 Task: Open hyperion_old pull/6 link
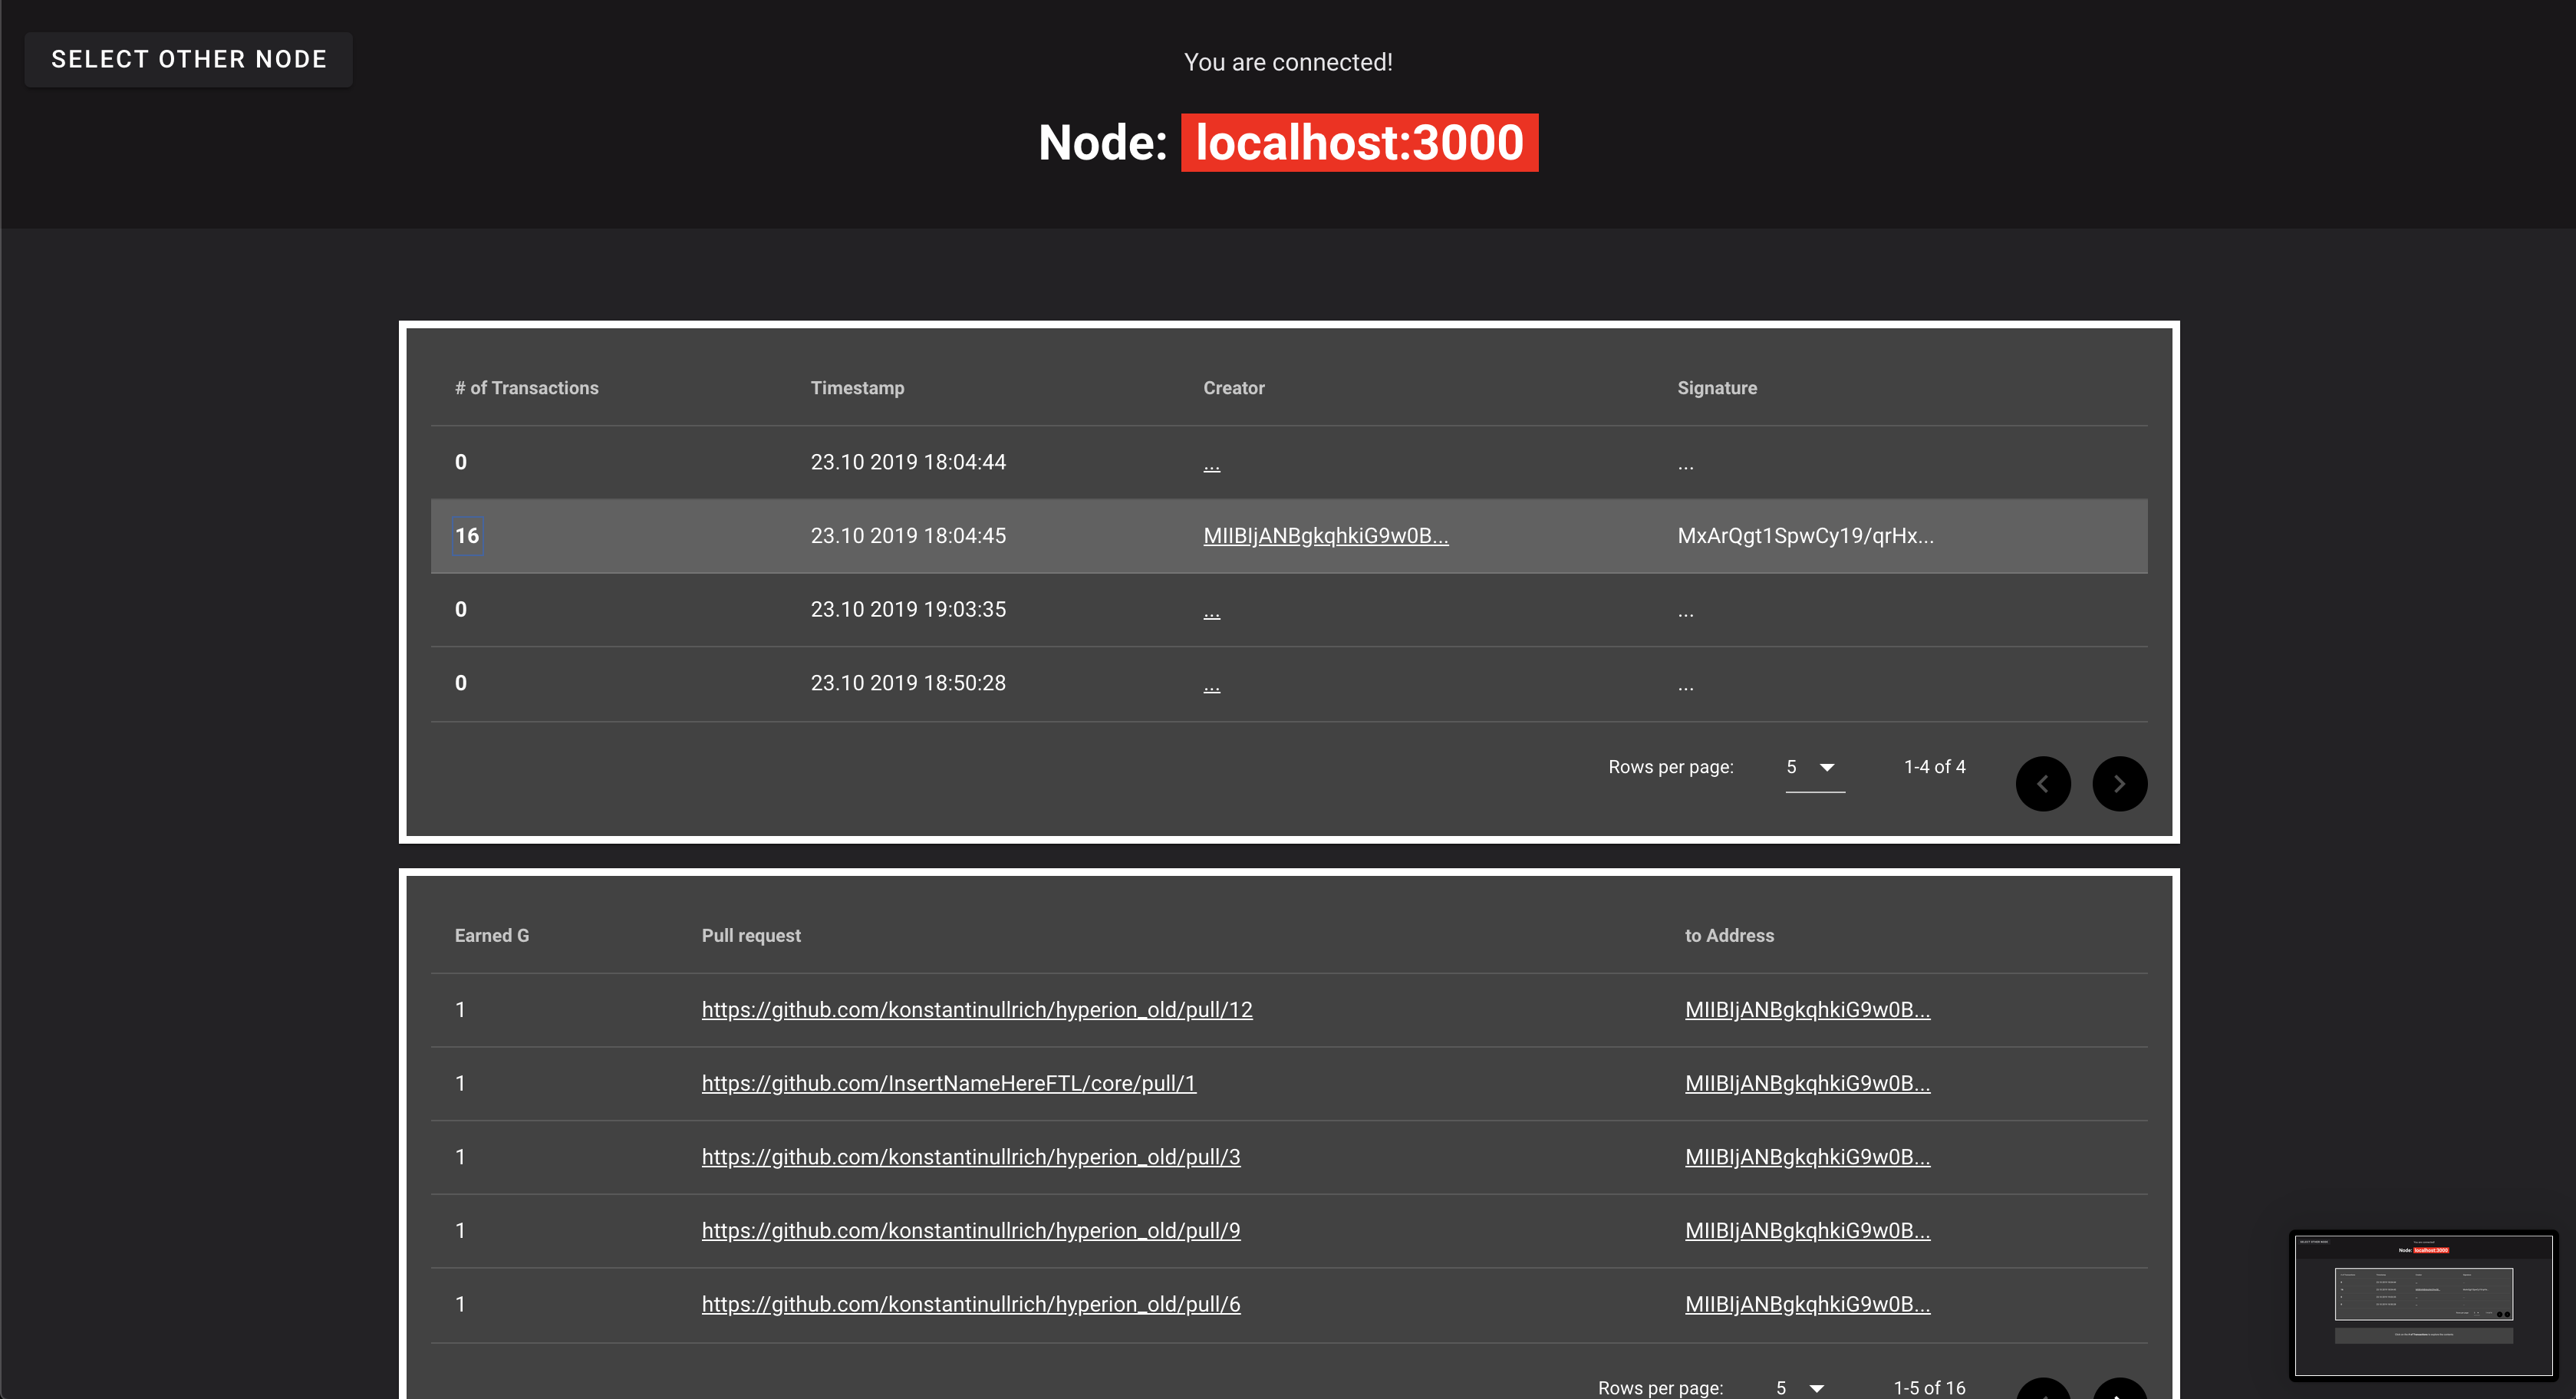(x=970, y=1304)
